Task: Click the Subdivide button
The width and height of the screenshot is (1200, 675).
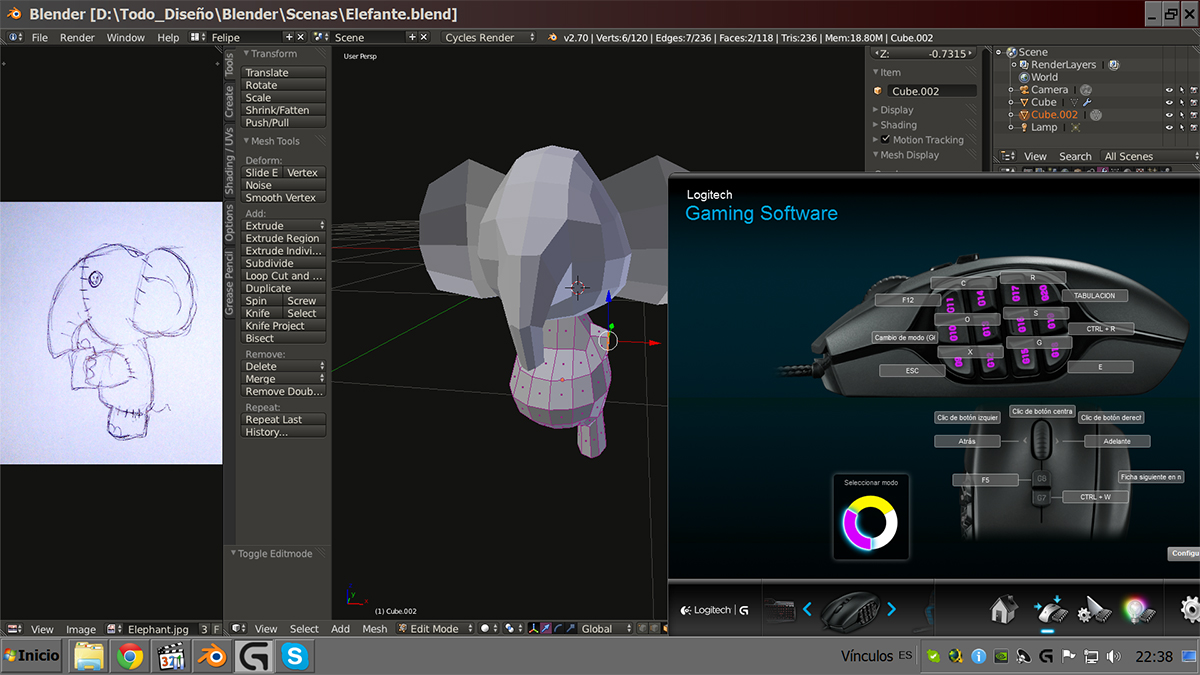Action: coord(285,263)
